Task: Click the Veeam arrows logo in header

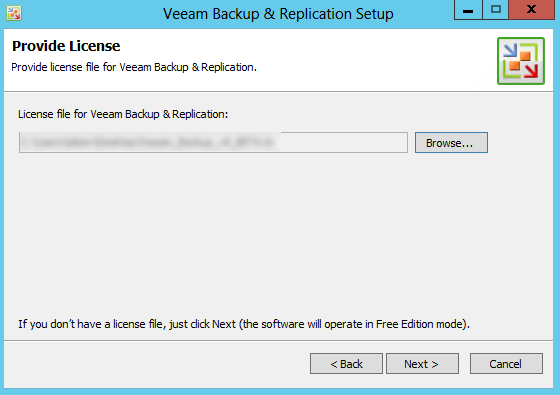Action: point(521,61)
